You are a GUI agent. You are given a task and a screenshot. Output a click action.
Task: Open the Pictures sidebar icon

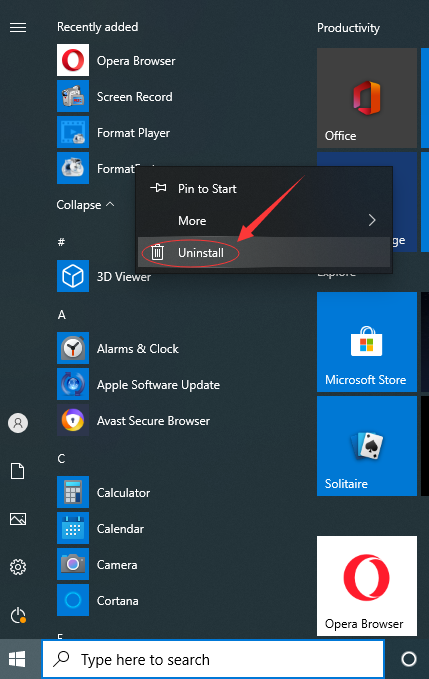click(x=18, y=519)
